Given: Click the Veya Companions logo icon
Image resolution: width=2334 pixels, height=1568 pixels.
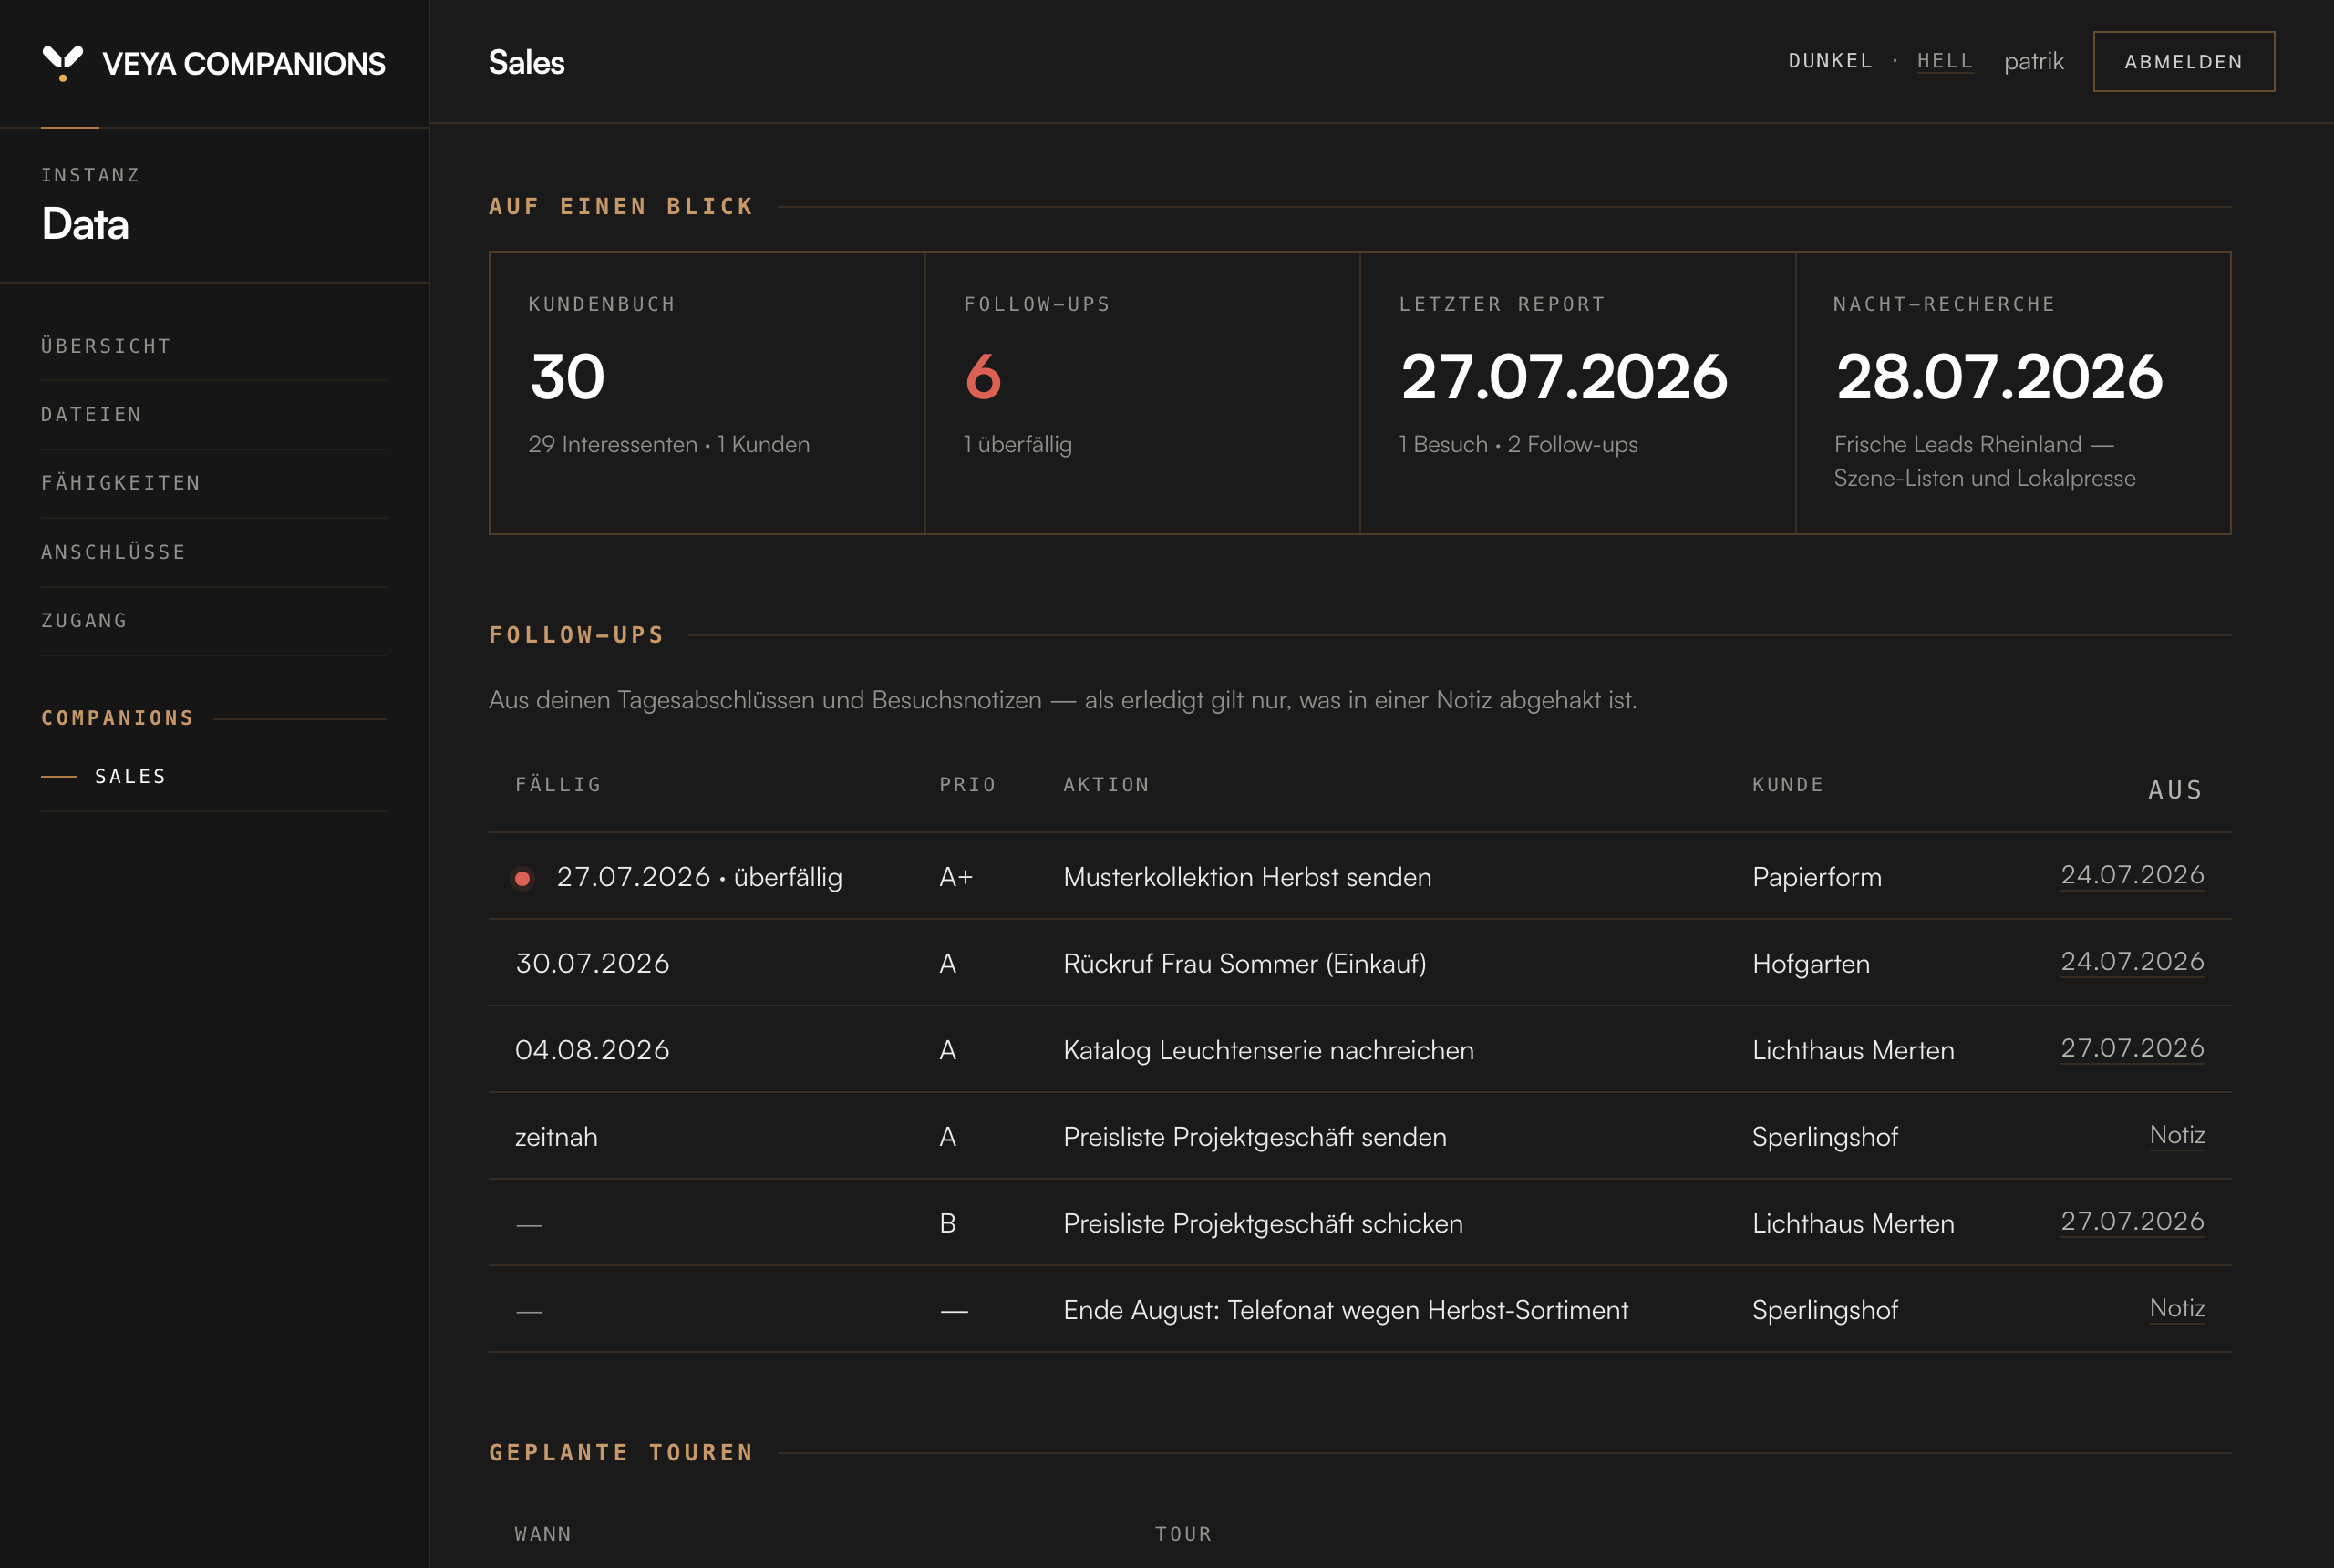Looking at the screenshot, I should [x=63, y=63].
